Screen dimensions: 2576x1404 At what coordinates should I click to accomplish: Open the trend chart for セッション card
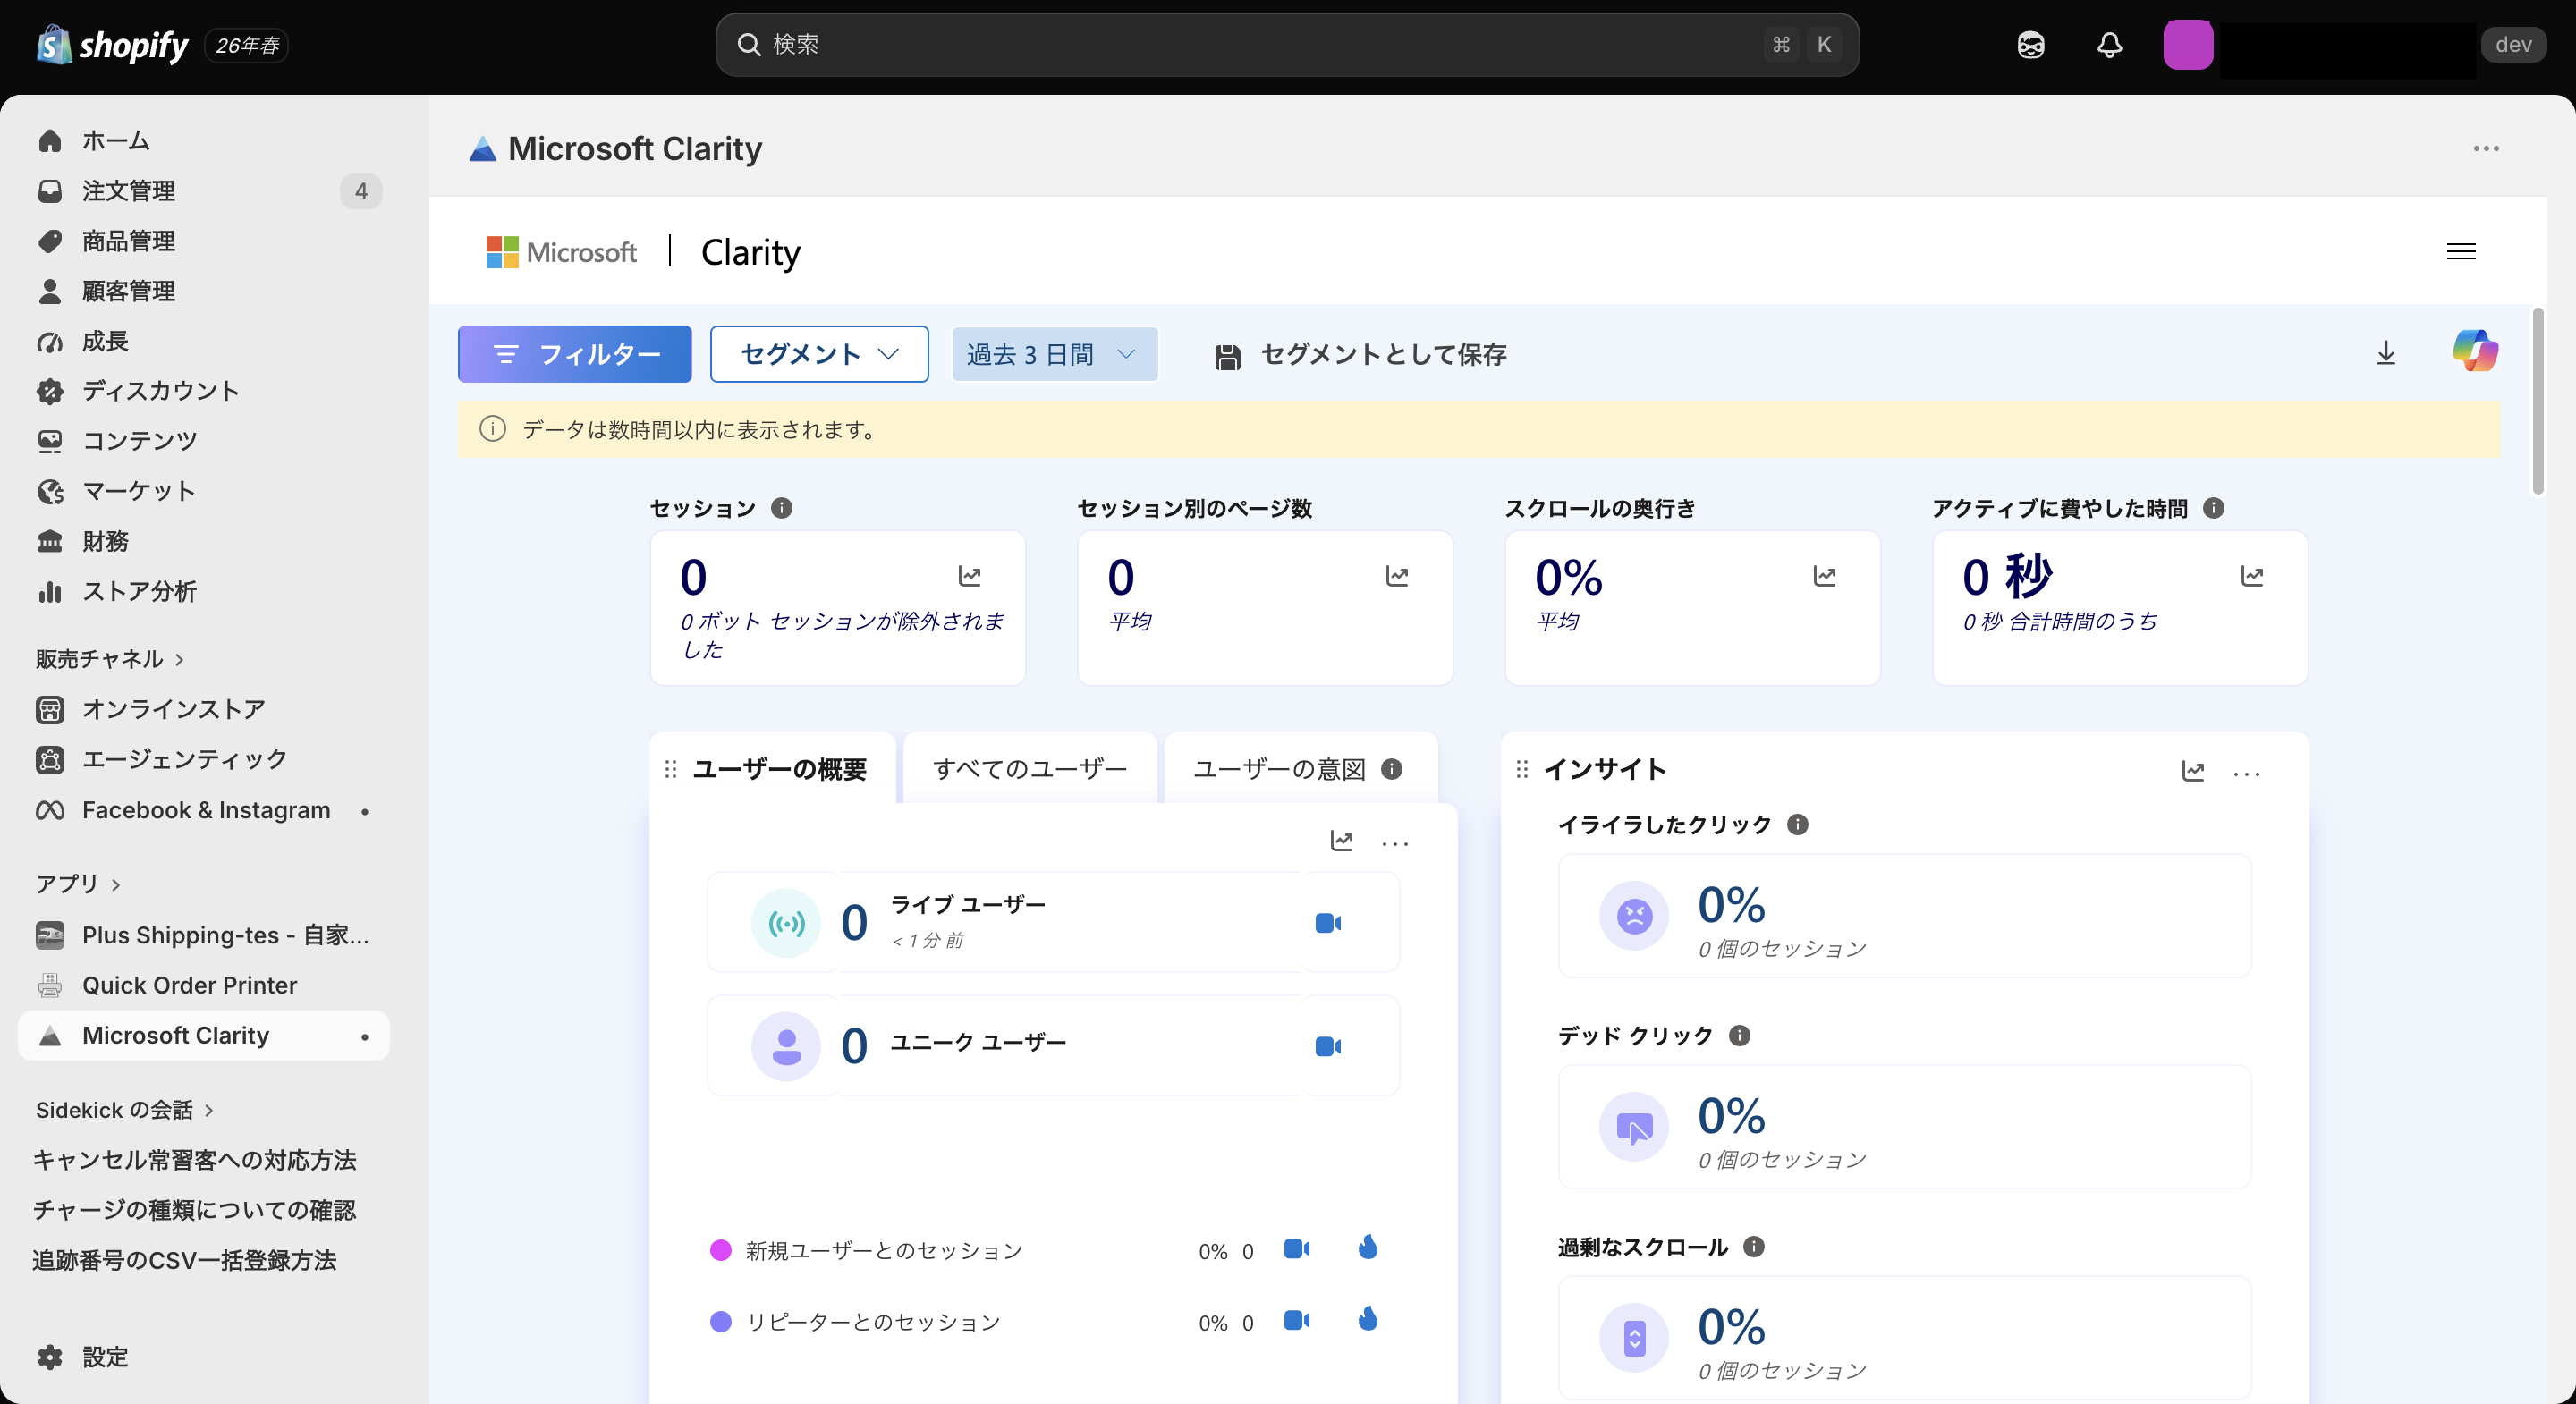tap(969, 576)
